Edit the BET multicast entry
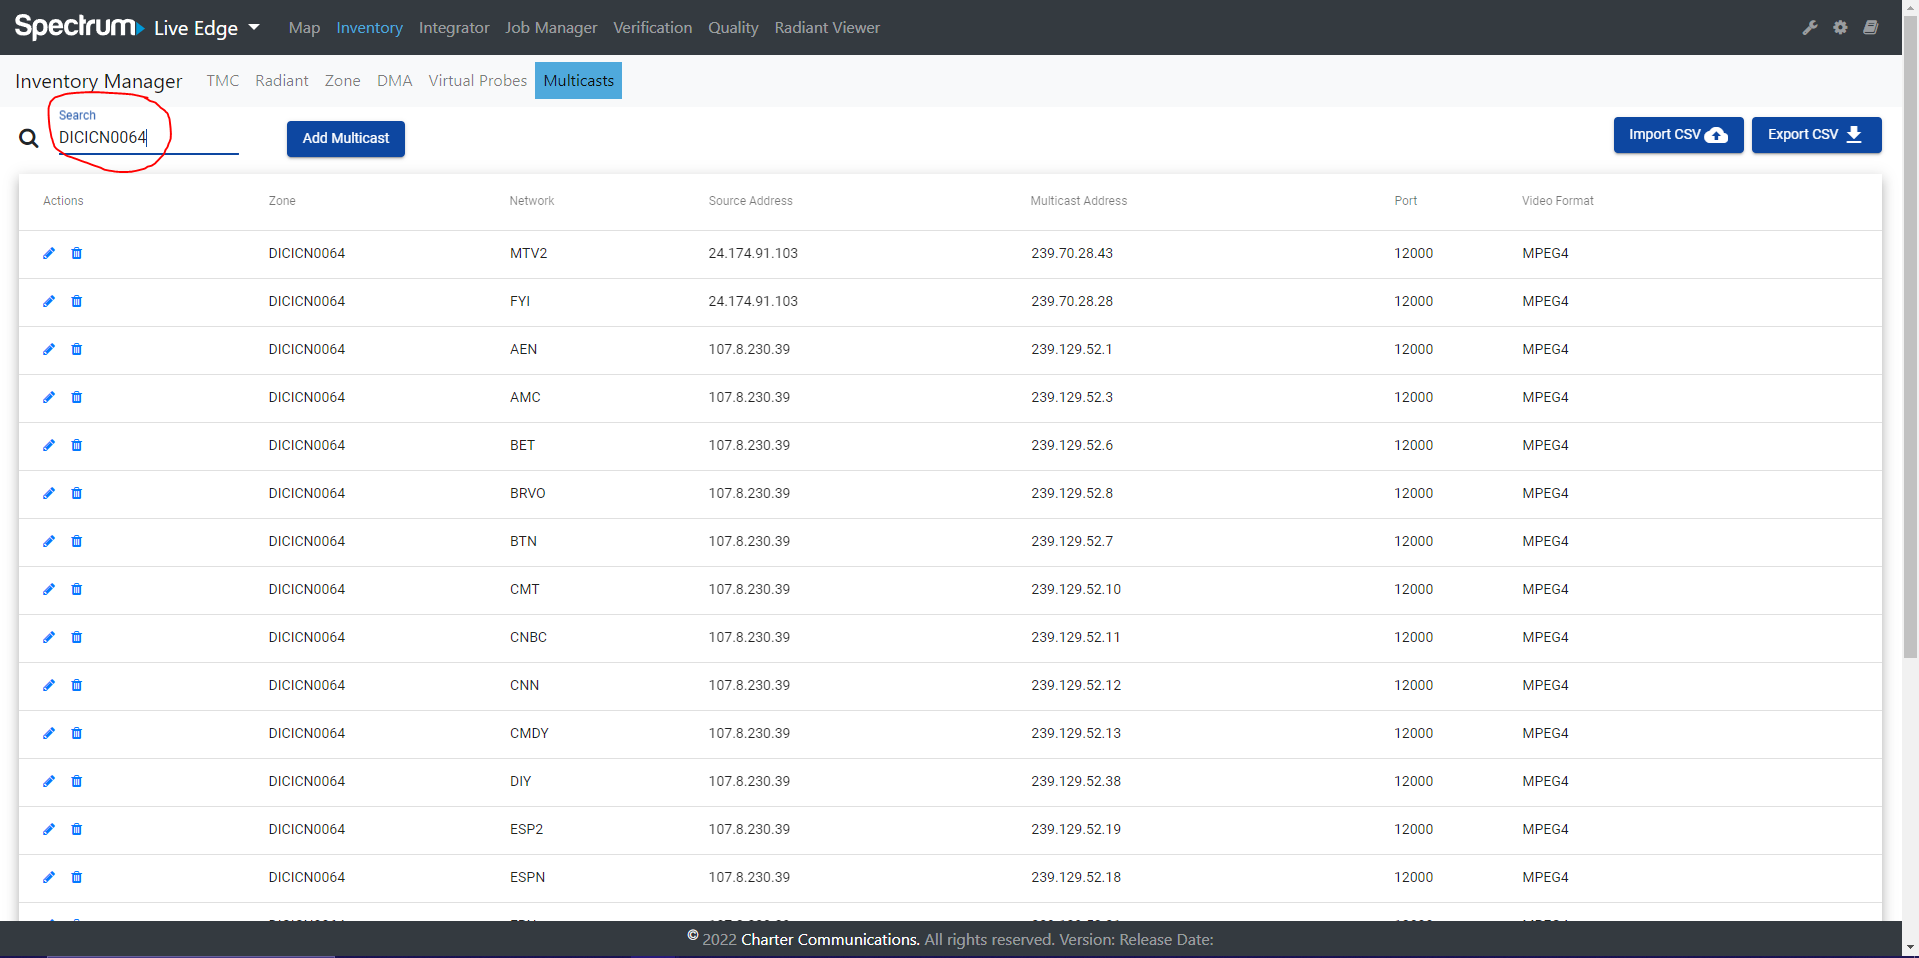This screenshot has width=1919, height=958. [49, 445]
